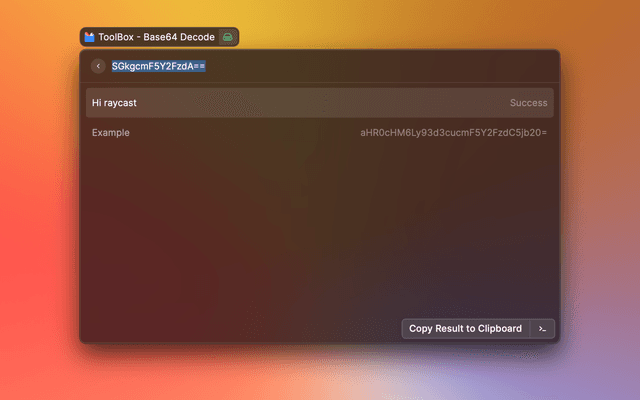640x400 pixels.
Task: Click the desktop wallpaper right of the window
Action: [600, 200]
